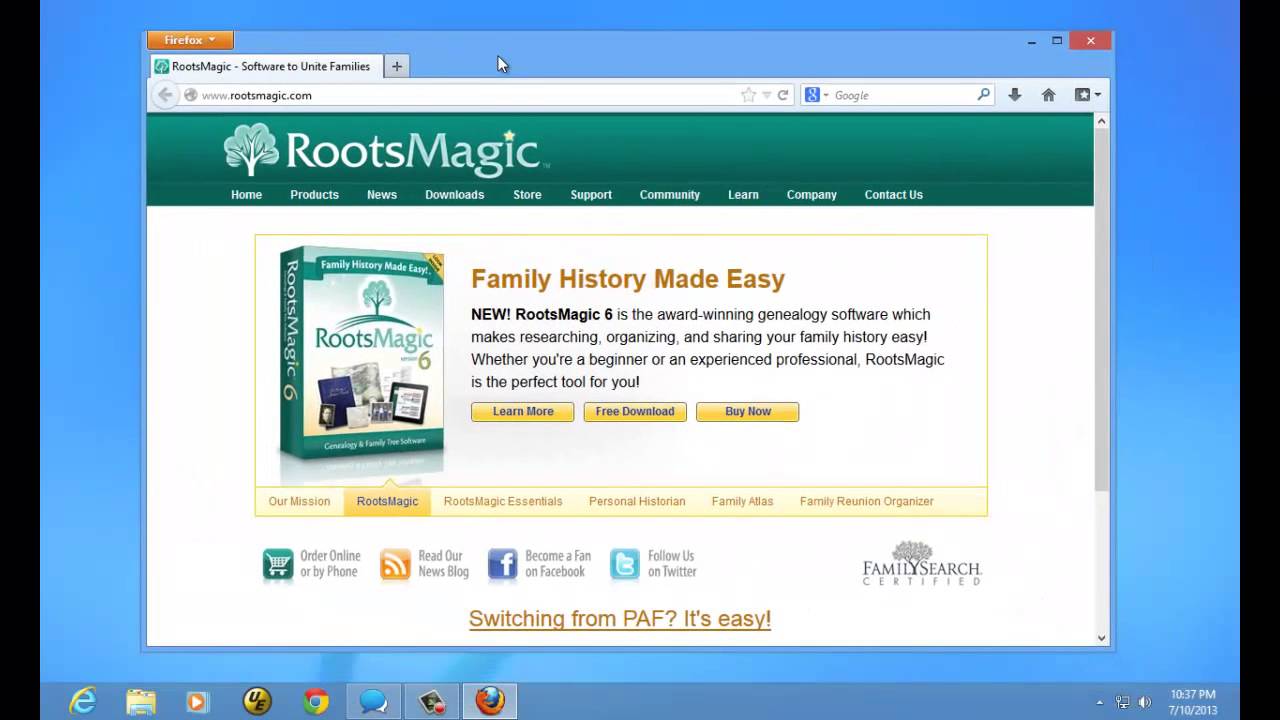
Task: Launch Chrome from the taskbar
Action: [x=316, y=702]
